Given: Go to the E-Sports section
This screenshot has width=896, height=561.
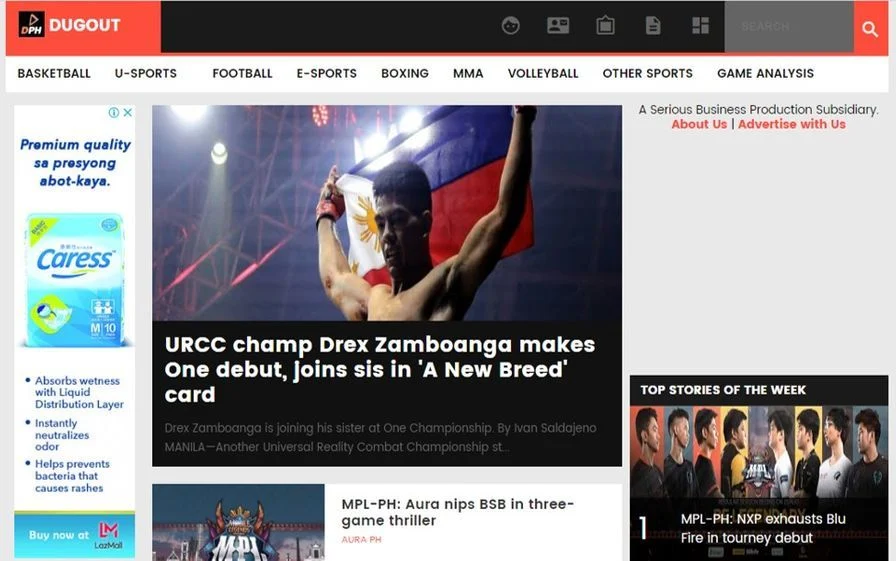Looking at the screenshot, I should (x=326, y=74).
